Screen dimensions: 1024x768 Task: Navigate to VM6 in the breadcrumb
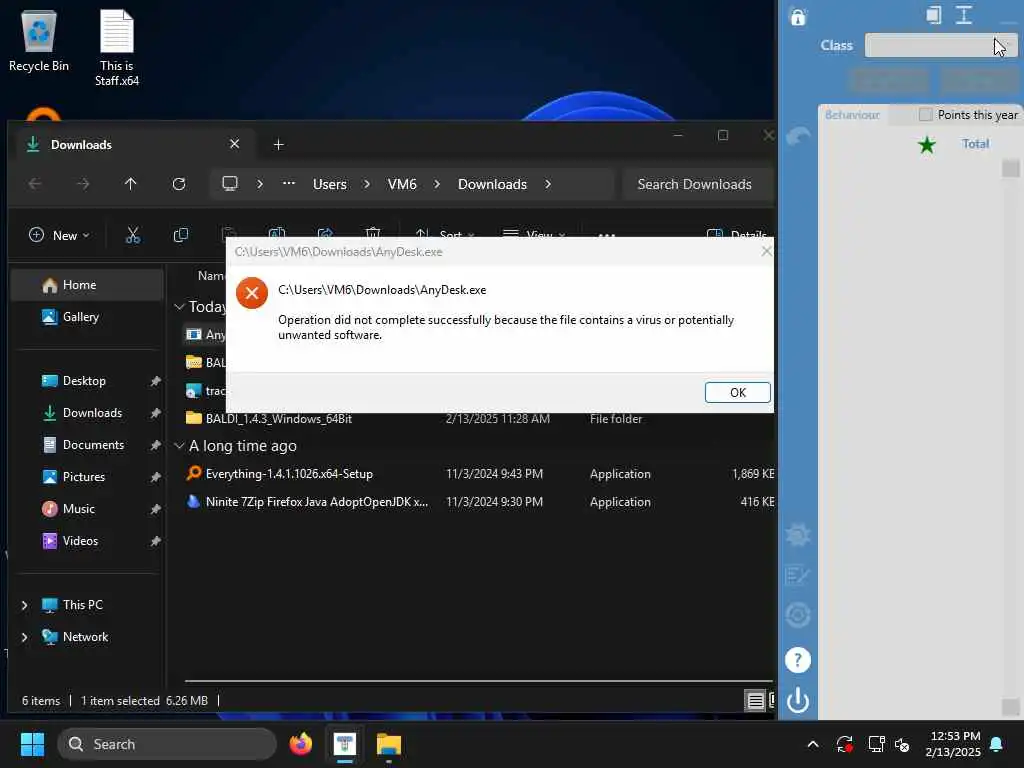(x=402, y=184)
